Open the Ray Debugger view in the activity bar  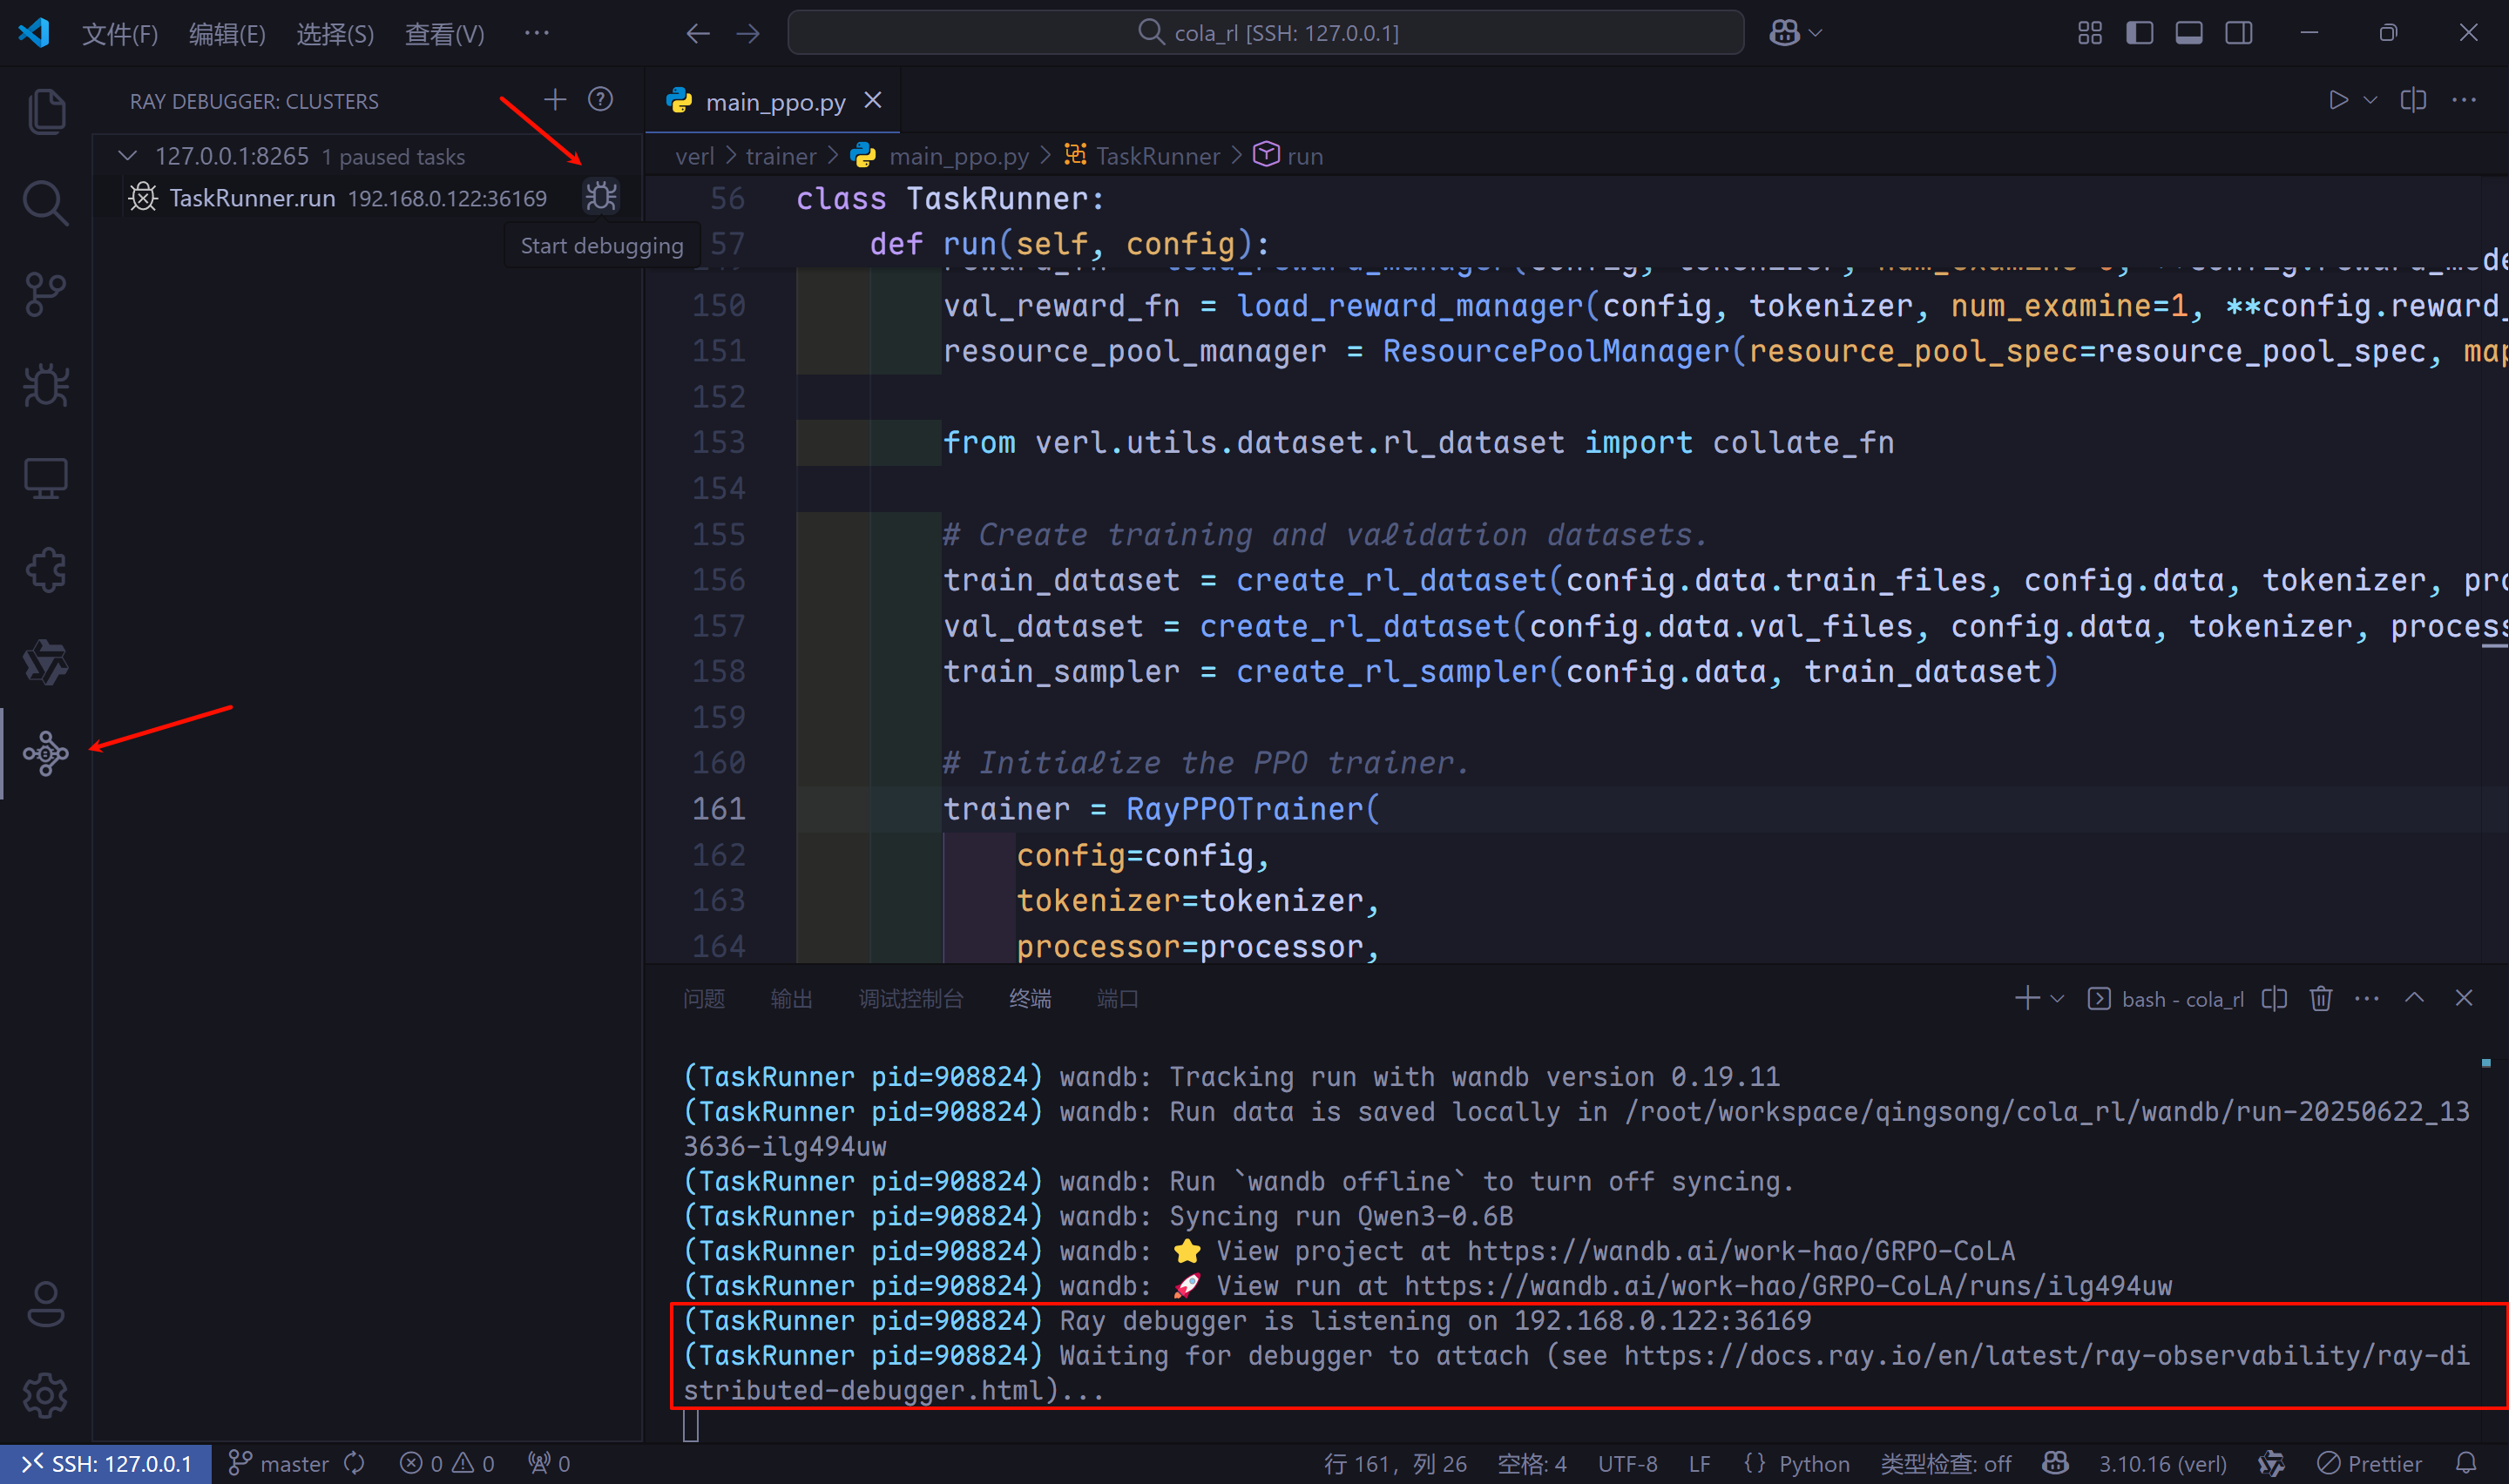click(x=46, y=753)
